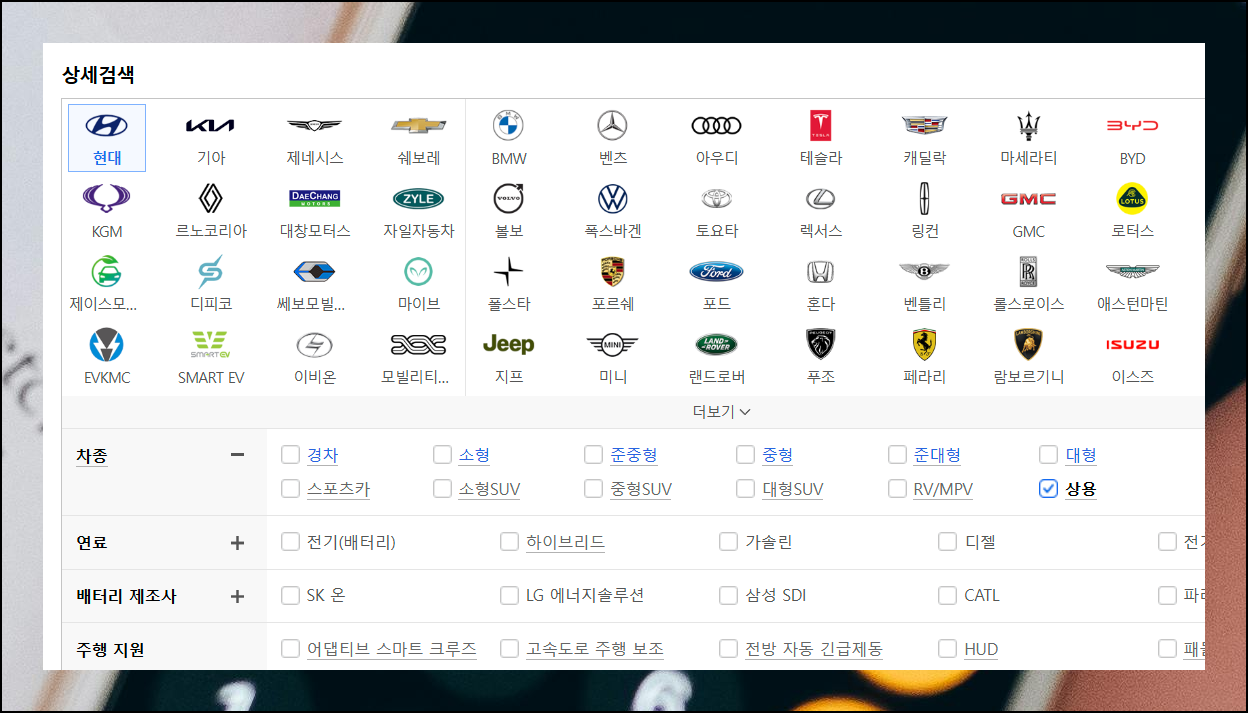Screen dimensions: 1248x713
Task: Select the Porsche (포르쉐) crest logo
Action: pos(613,271)
